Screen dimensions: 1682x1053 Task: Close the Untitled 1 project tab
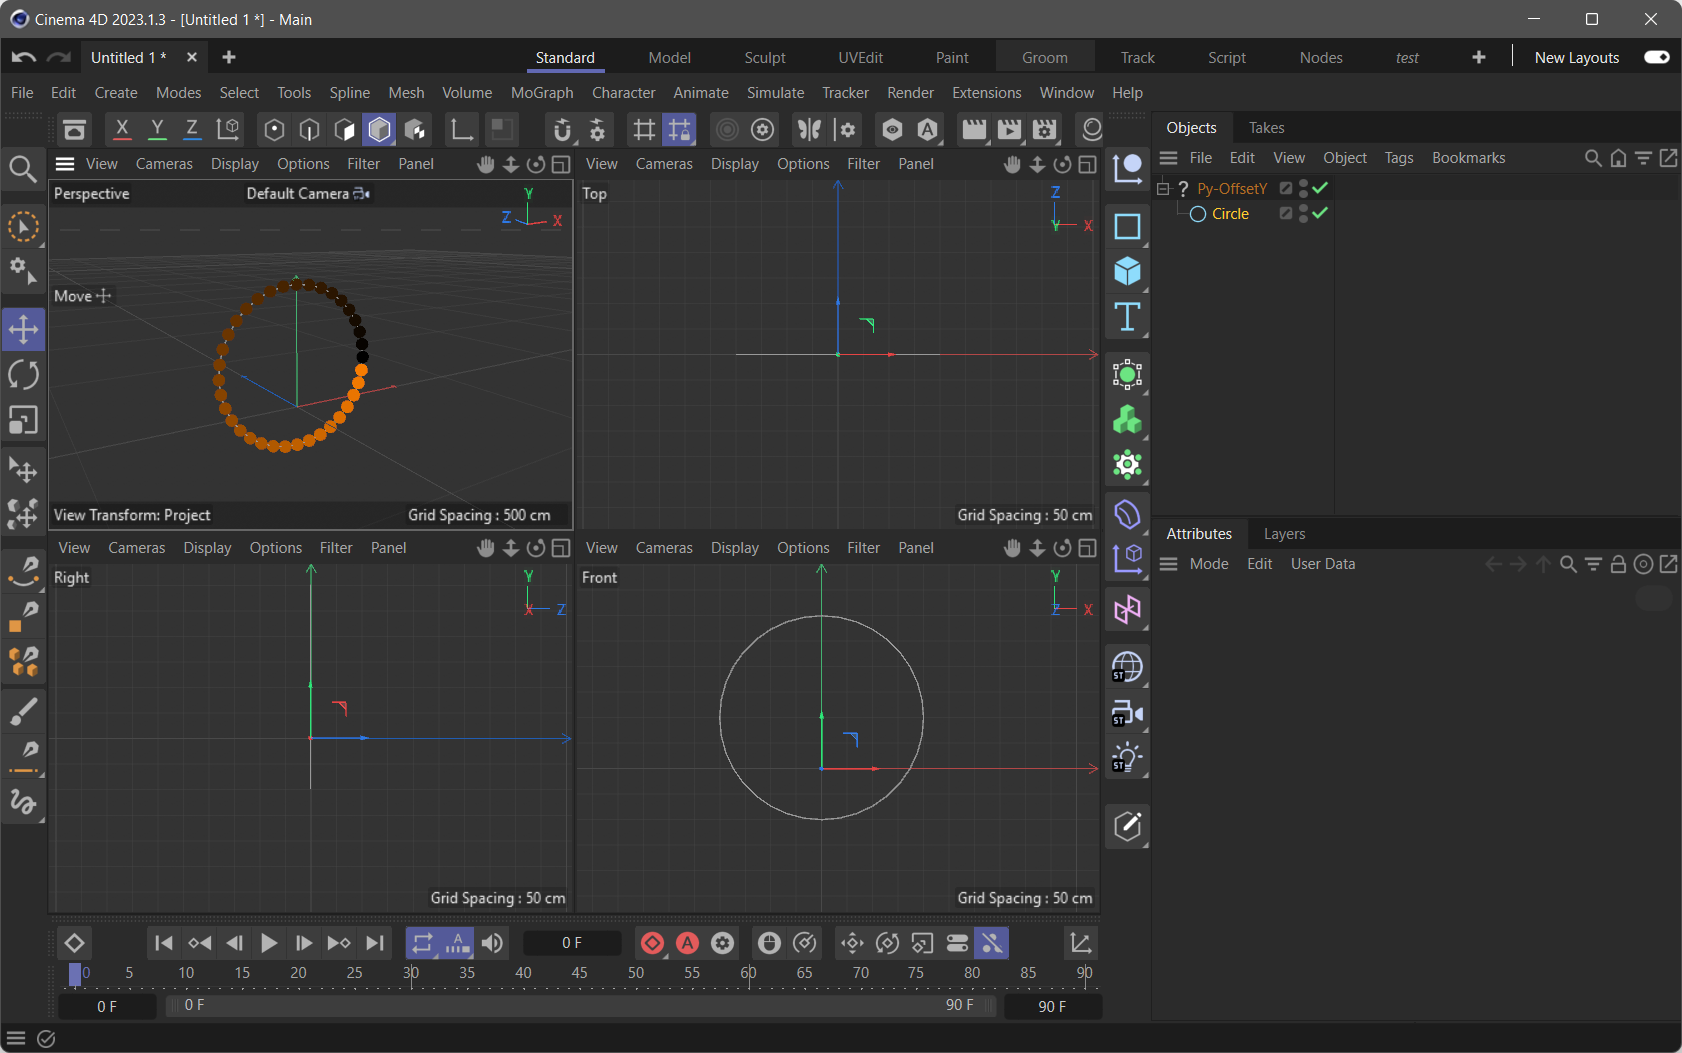(192, 57)
